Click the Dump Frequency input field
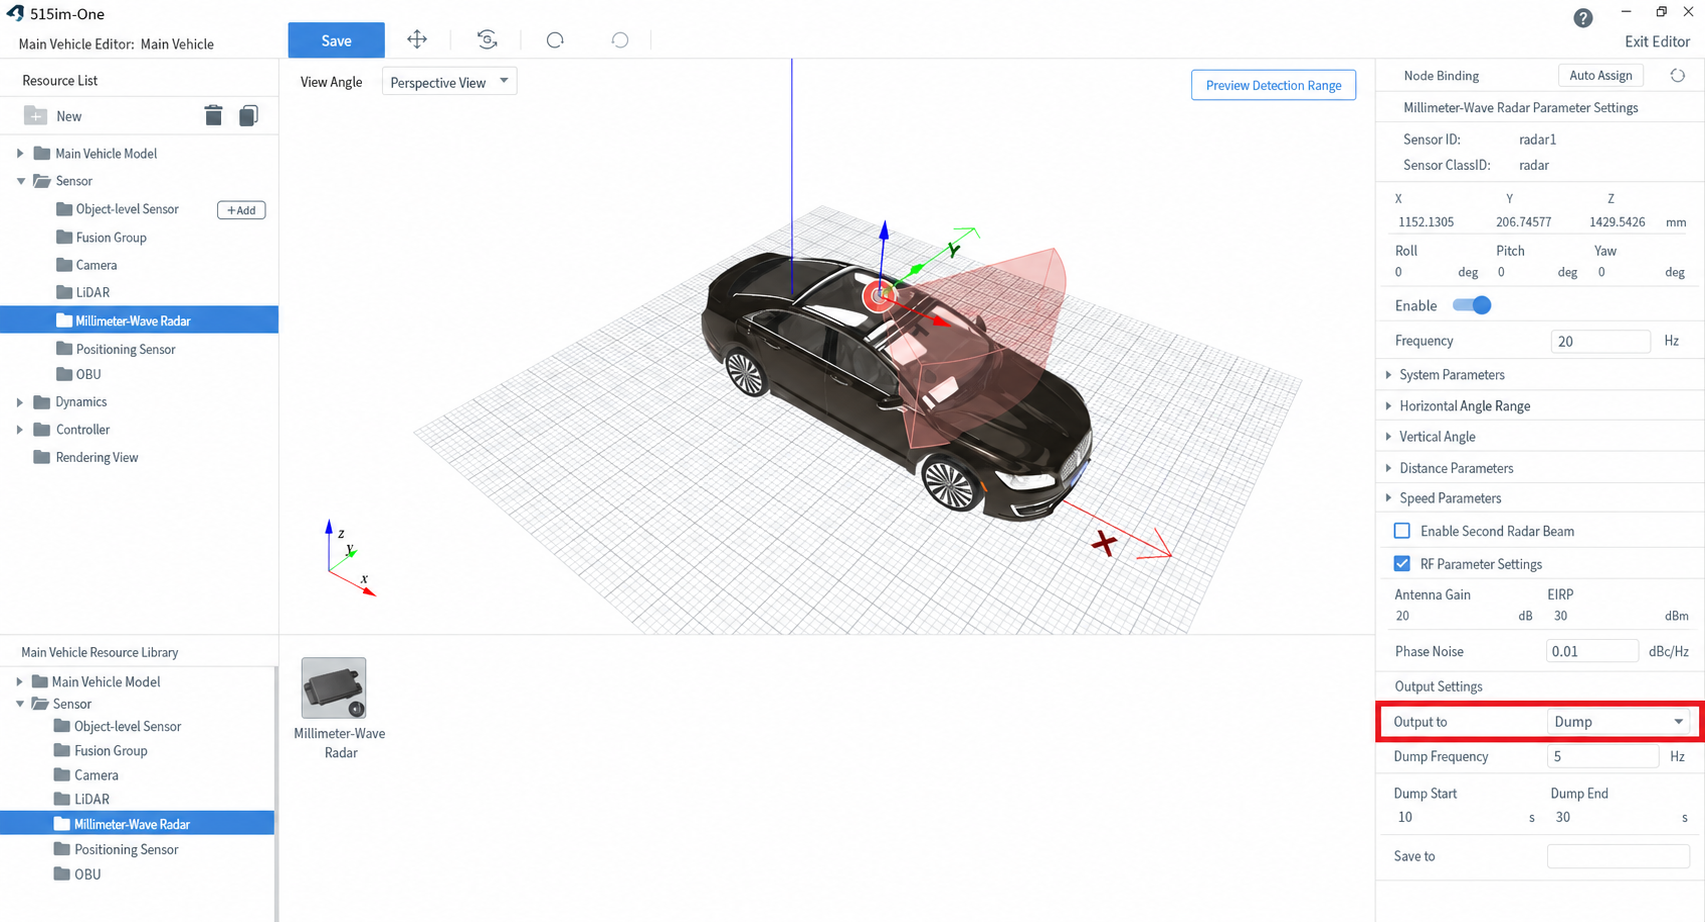The height and width of the screenshot is (922, 1705). tap(1602, 757)
